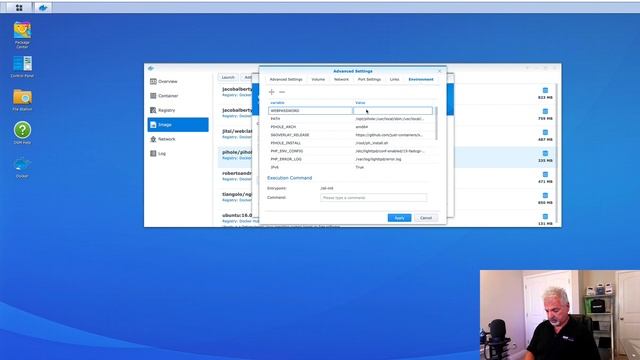Cancel the Advanced Settings dialog

[426, 218]
